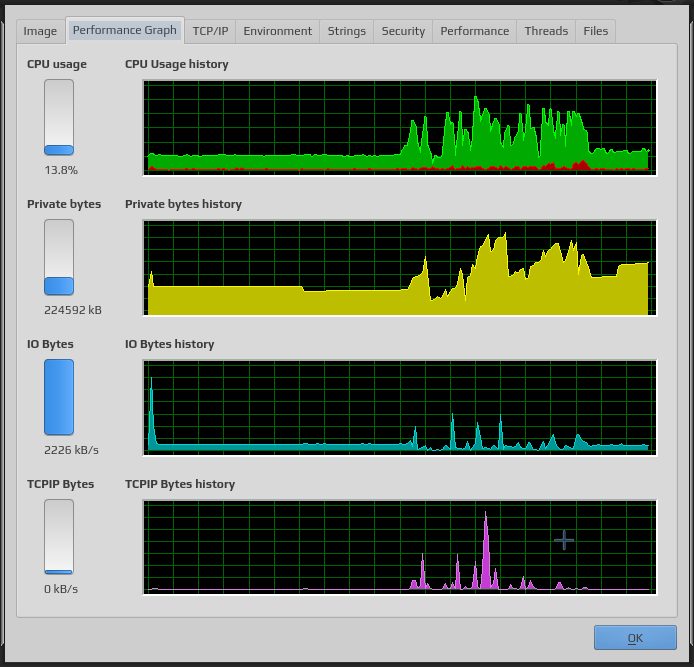
Task: Switch to the Files tab
Action: pos(596,31)
